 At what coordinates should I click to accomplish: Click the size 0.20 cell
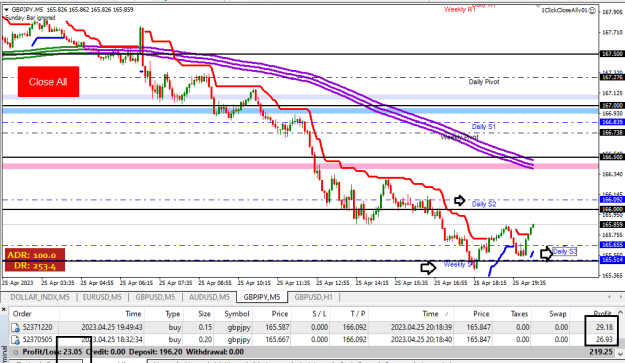pos(205,339)
